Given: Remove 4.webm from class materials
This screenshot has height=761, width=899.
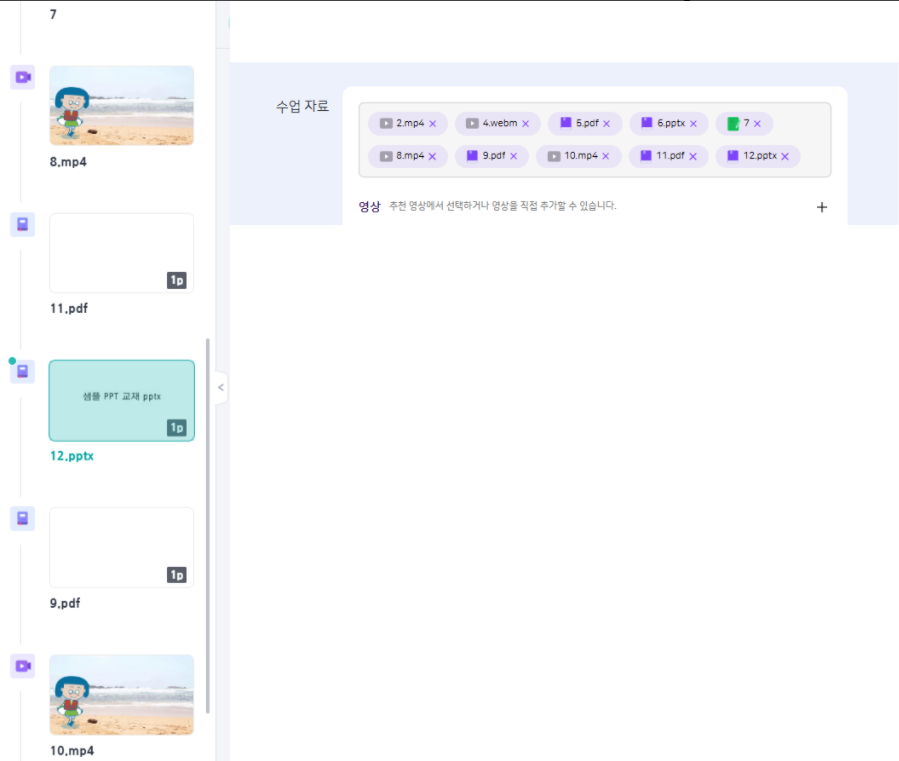Looking at the screenshot, I should 525,124.
